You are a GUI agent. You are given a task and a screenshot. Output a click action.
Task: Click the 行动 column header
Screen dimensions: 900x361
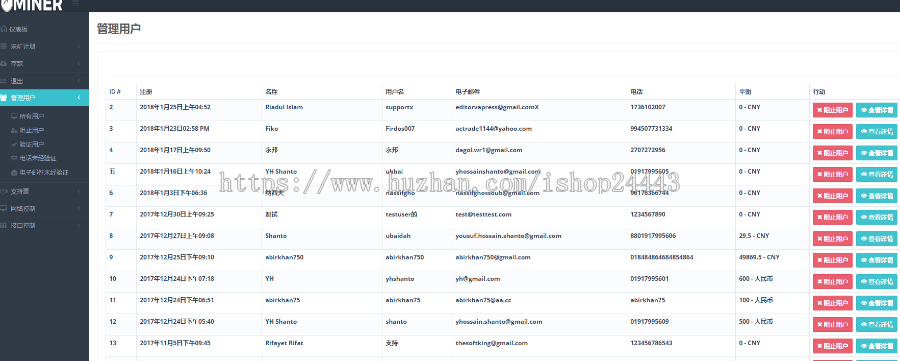(x=819, y=92)
